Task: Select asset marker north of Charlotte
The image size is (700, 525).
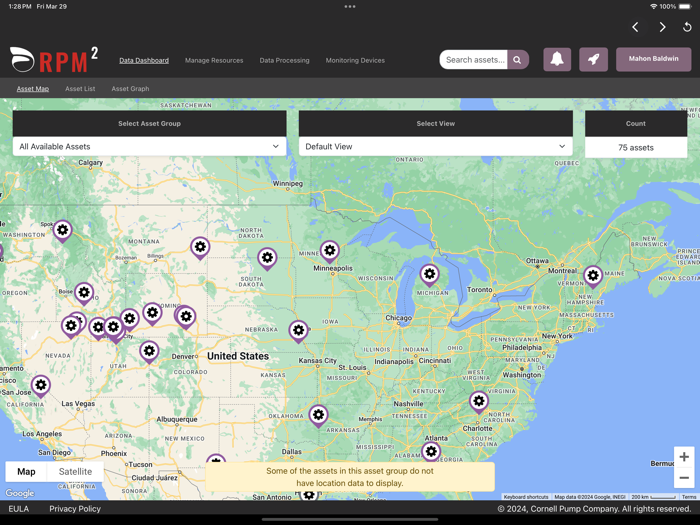Action: pyautogui.click(x=479, y=402)
